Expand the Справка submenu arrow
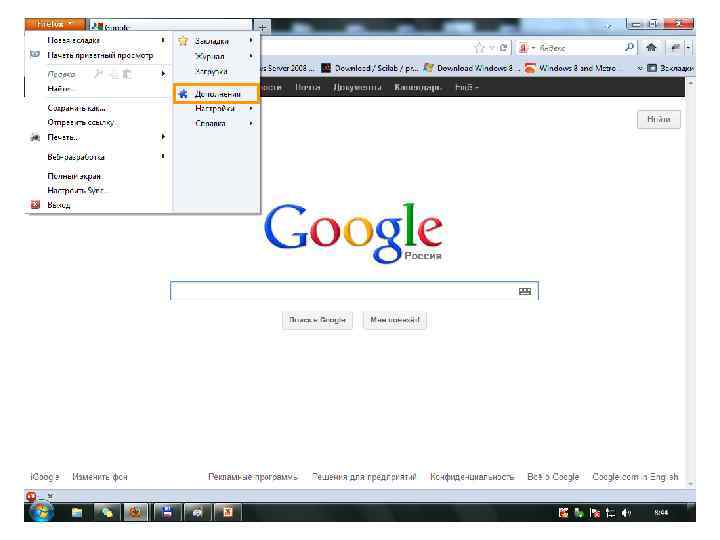The height and width of the screenshot is (540, 720). [x=251, y=123]
